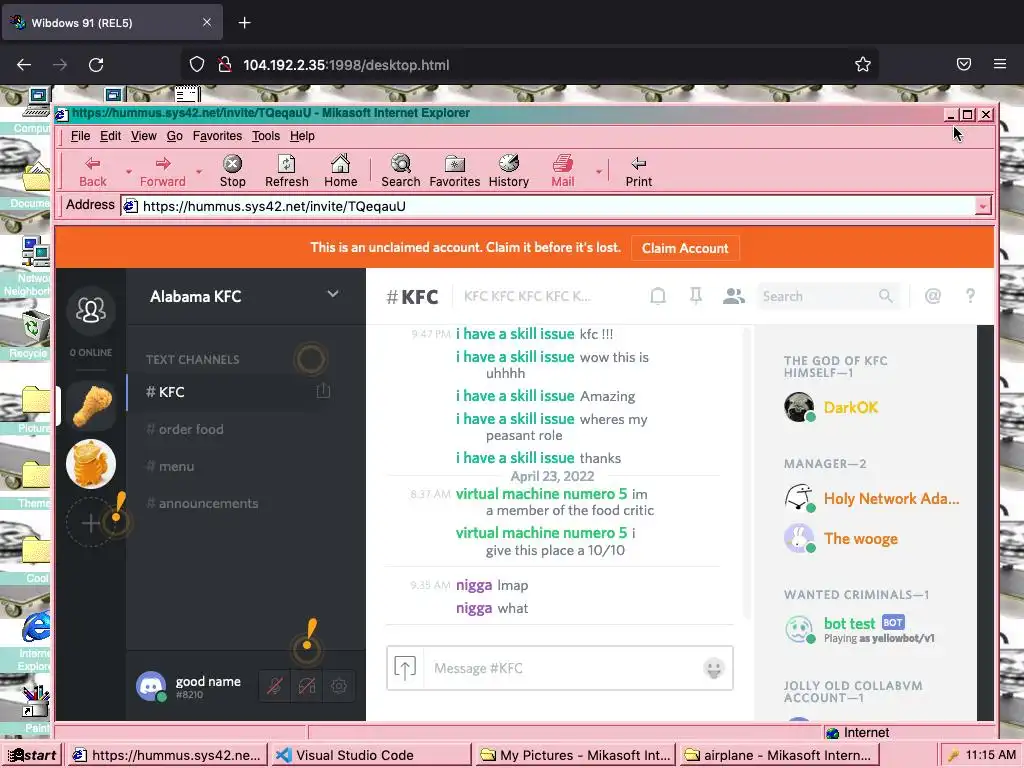This screenshot has width=1024, height=768.
Task: Click the Discord Search field
Action: coord(828,296)
